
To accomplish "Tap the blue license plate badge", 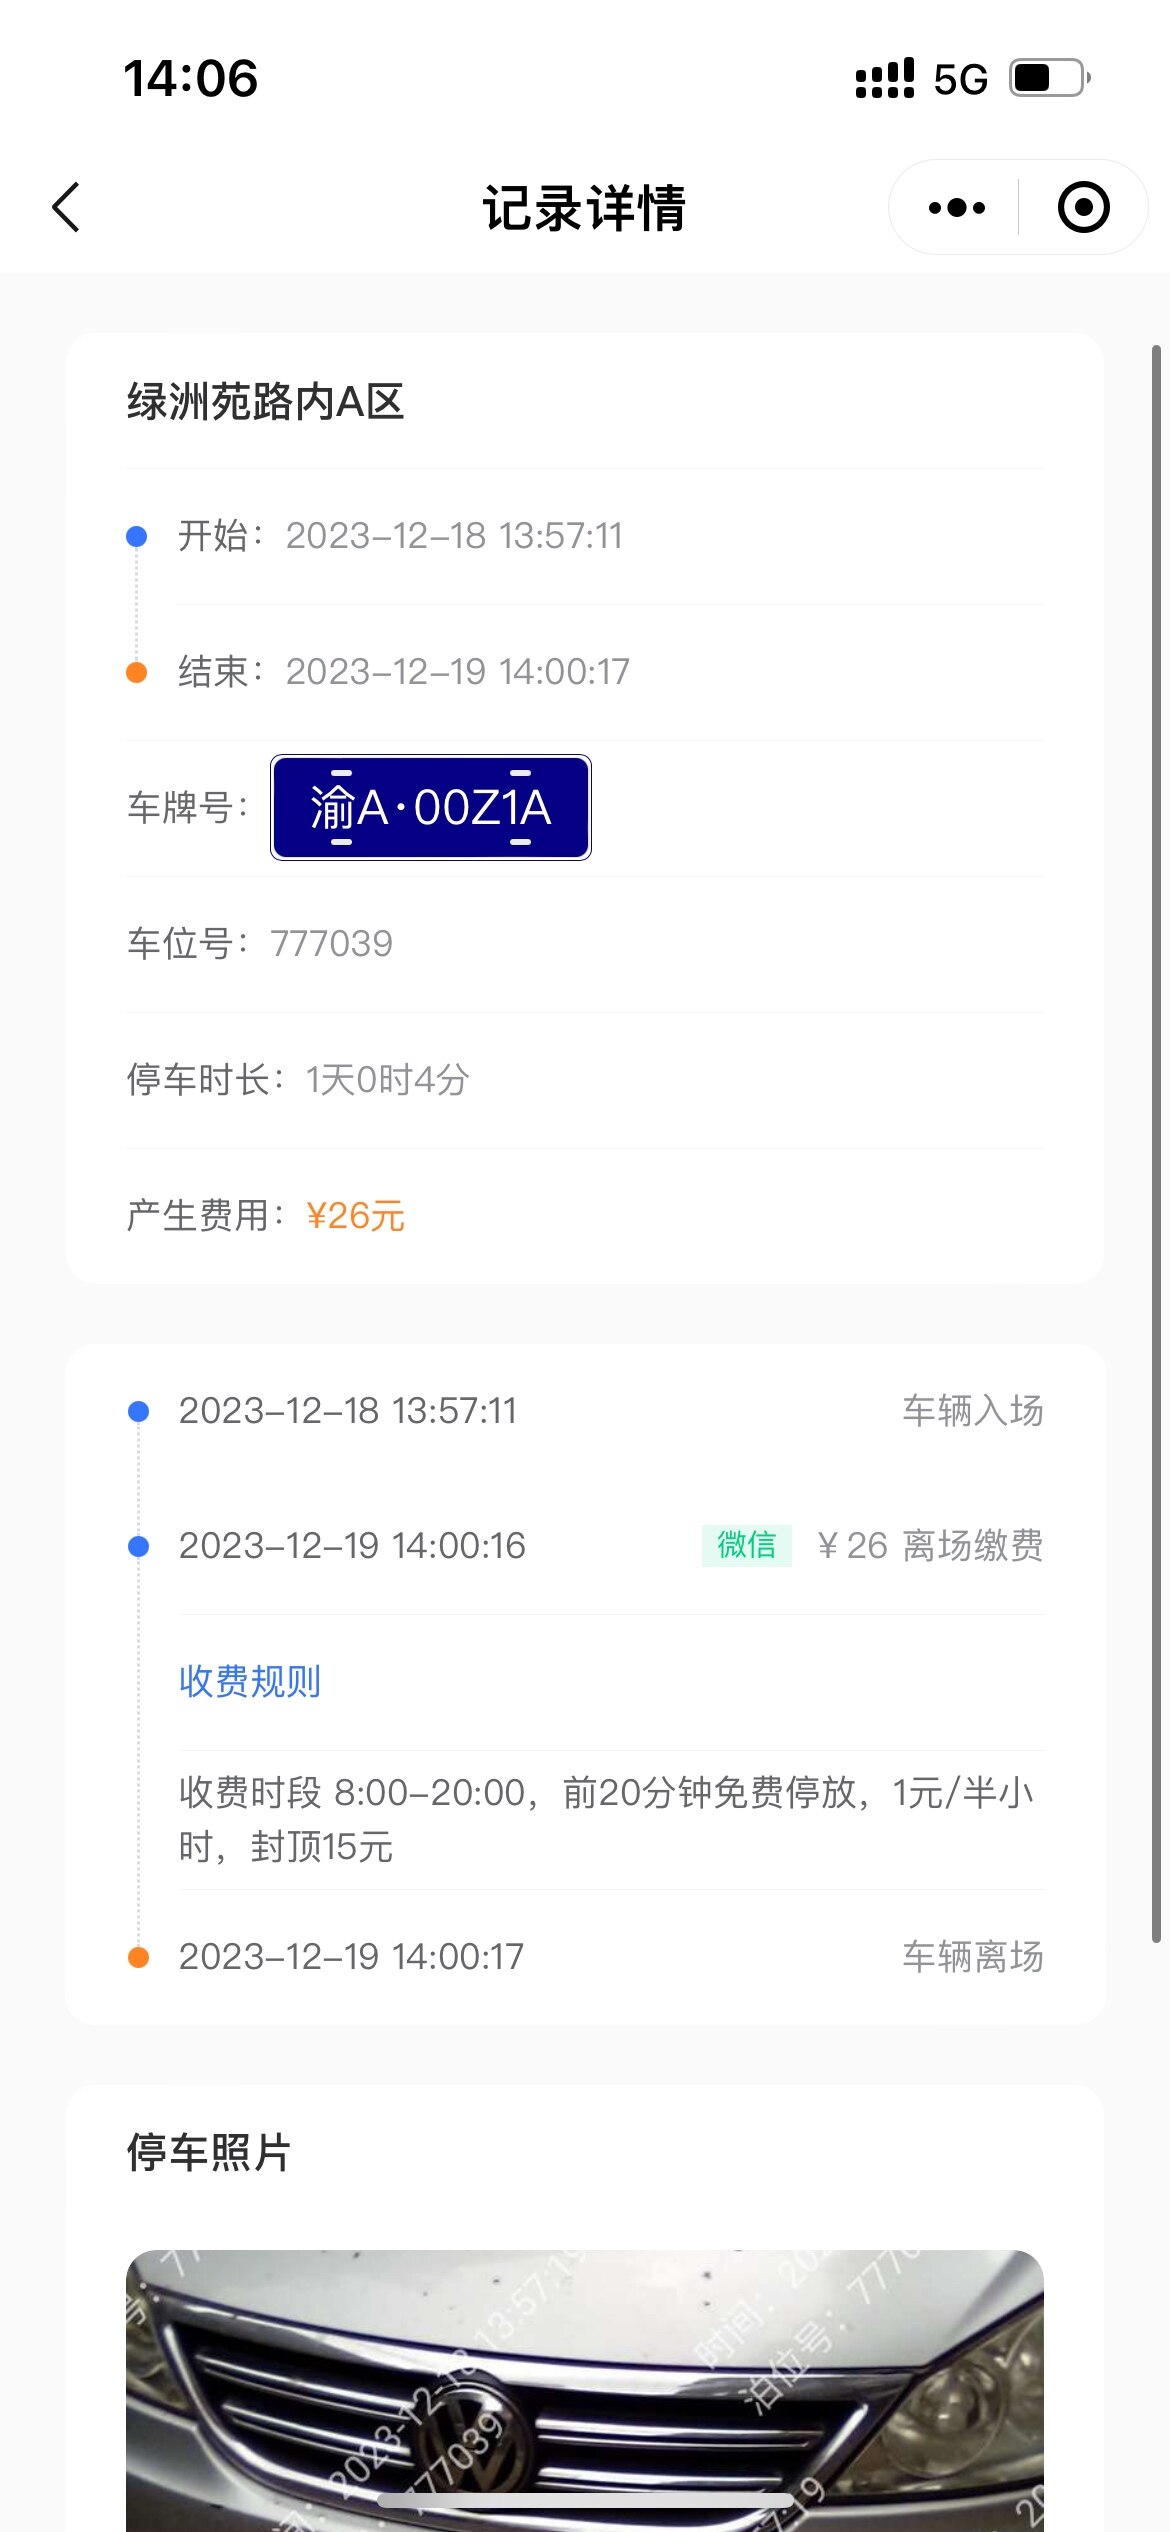I will click(x=430, y=807).
